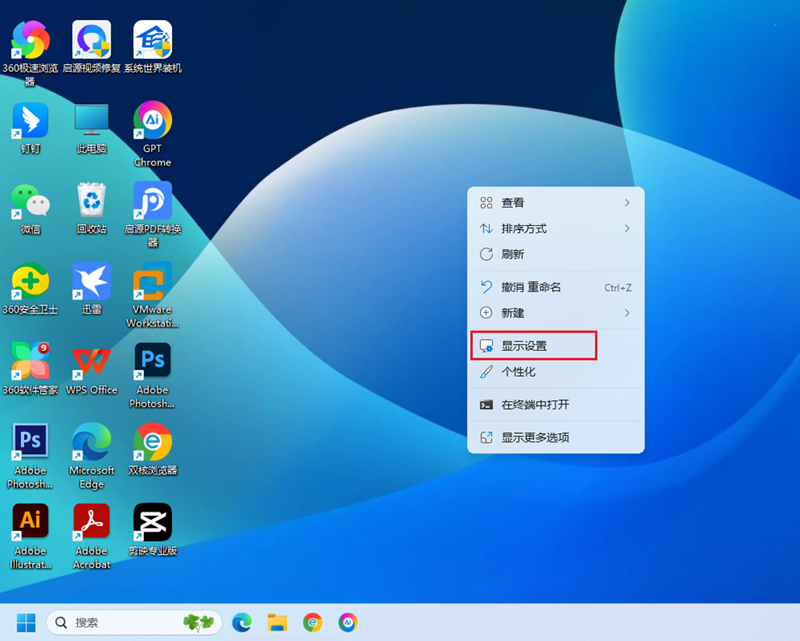This screenshot has width=800, height=641.
Task: Select the 系统世界装机 desktop icon
Action: point(153,40)
